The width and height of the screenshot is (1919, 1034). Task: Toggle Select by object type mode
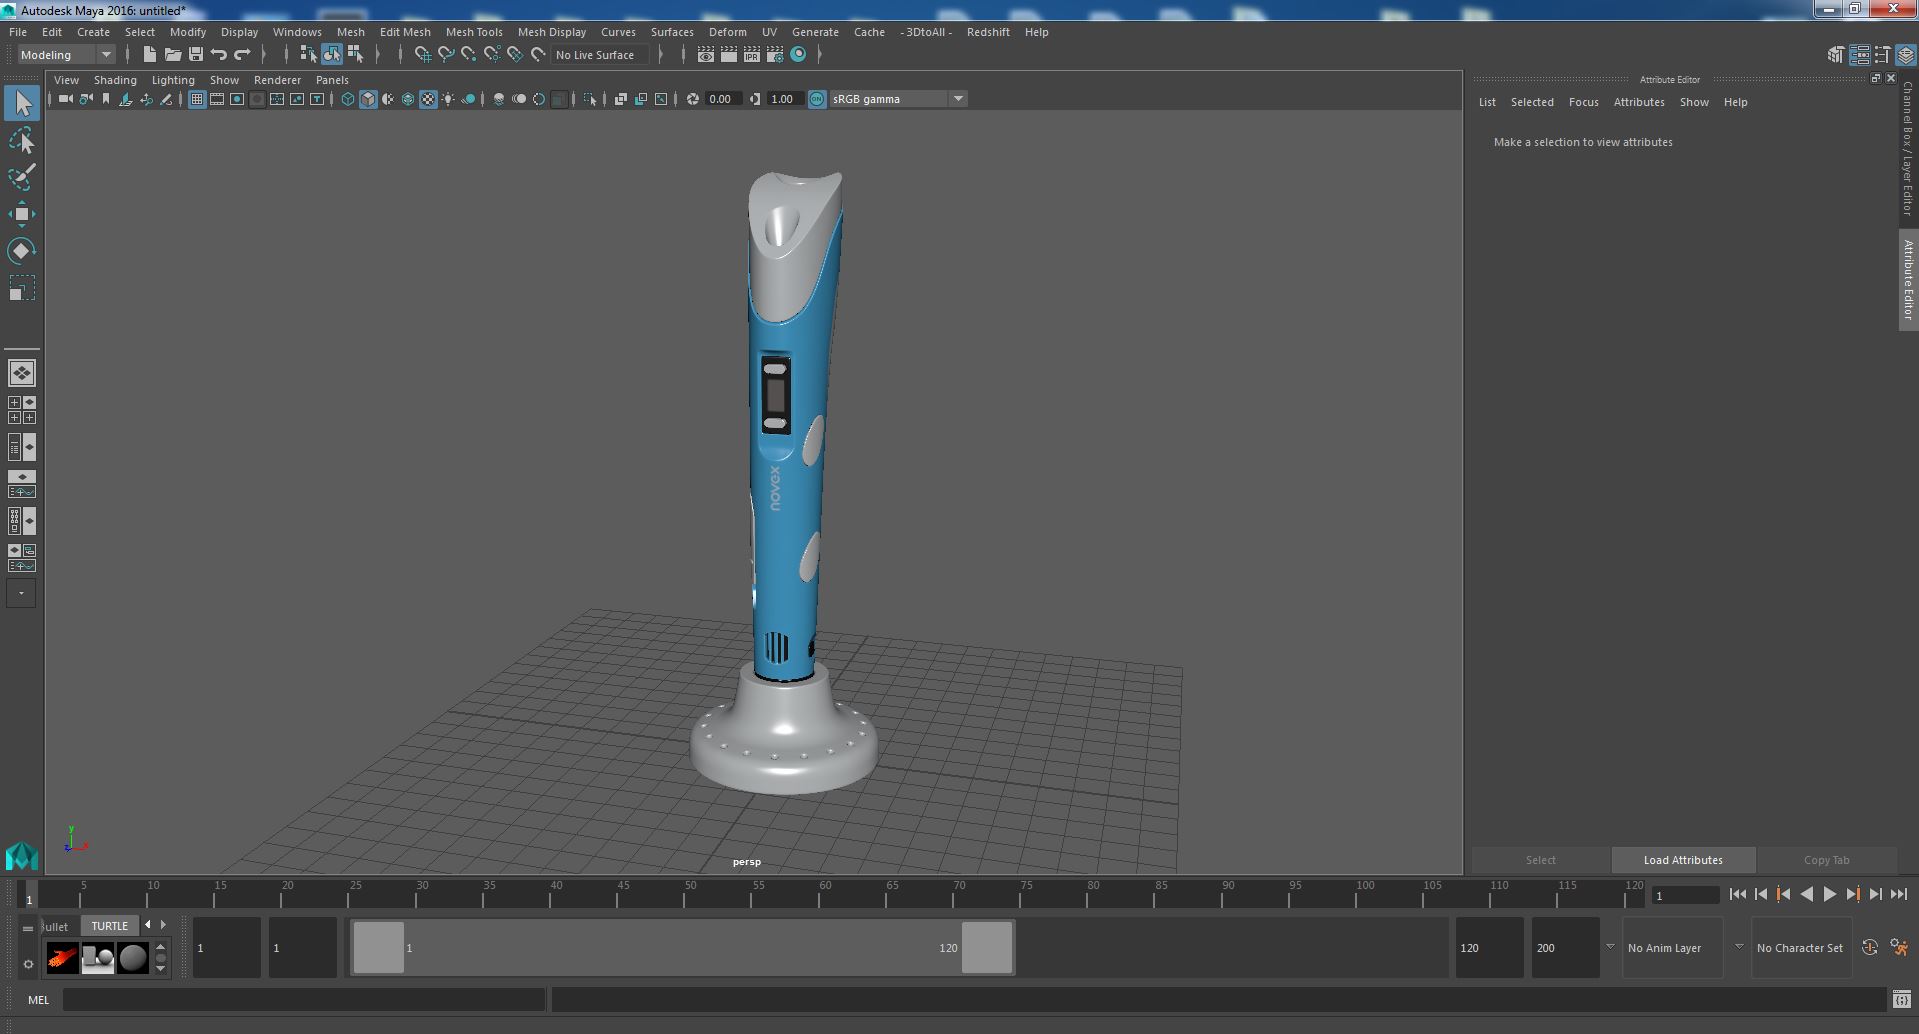332,55
